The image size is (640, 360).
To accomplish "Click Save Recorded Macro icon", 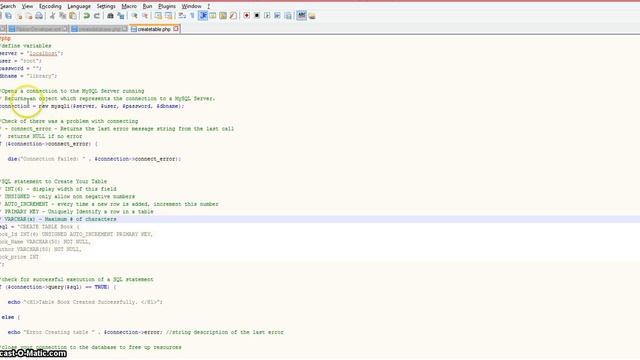I will point(288,16).
